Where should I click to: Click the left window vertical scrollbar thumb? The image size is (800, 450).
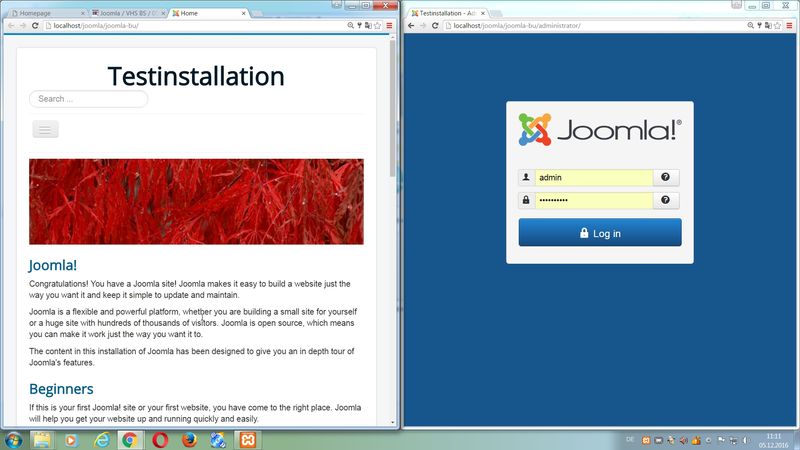[x=392, y=108]
